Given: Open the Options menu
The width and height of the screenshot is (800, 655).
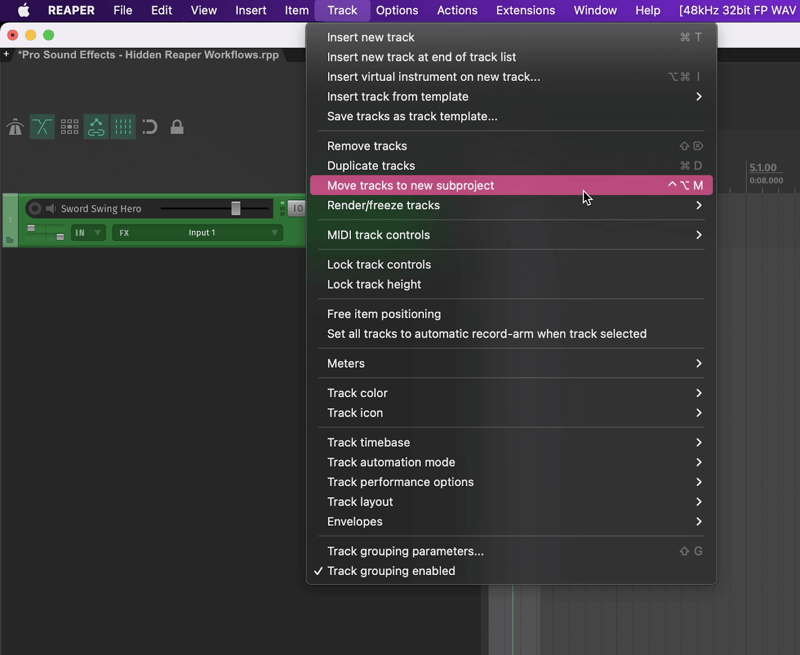Looking at the screenshot, I should click(397, 10).
